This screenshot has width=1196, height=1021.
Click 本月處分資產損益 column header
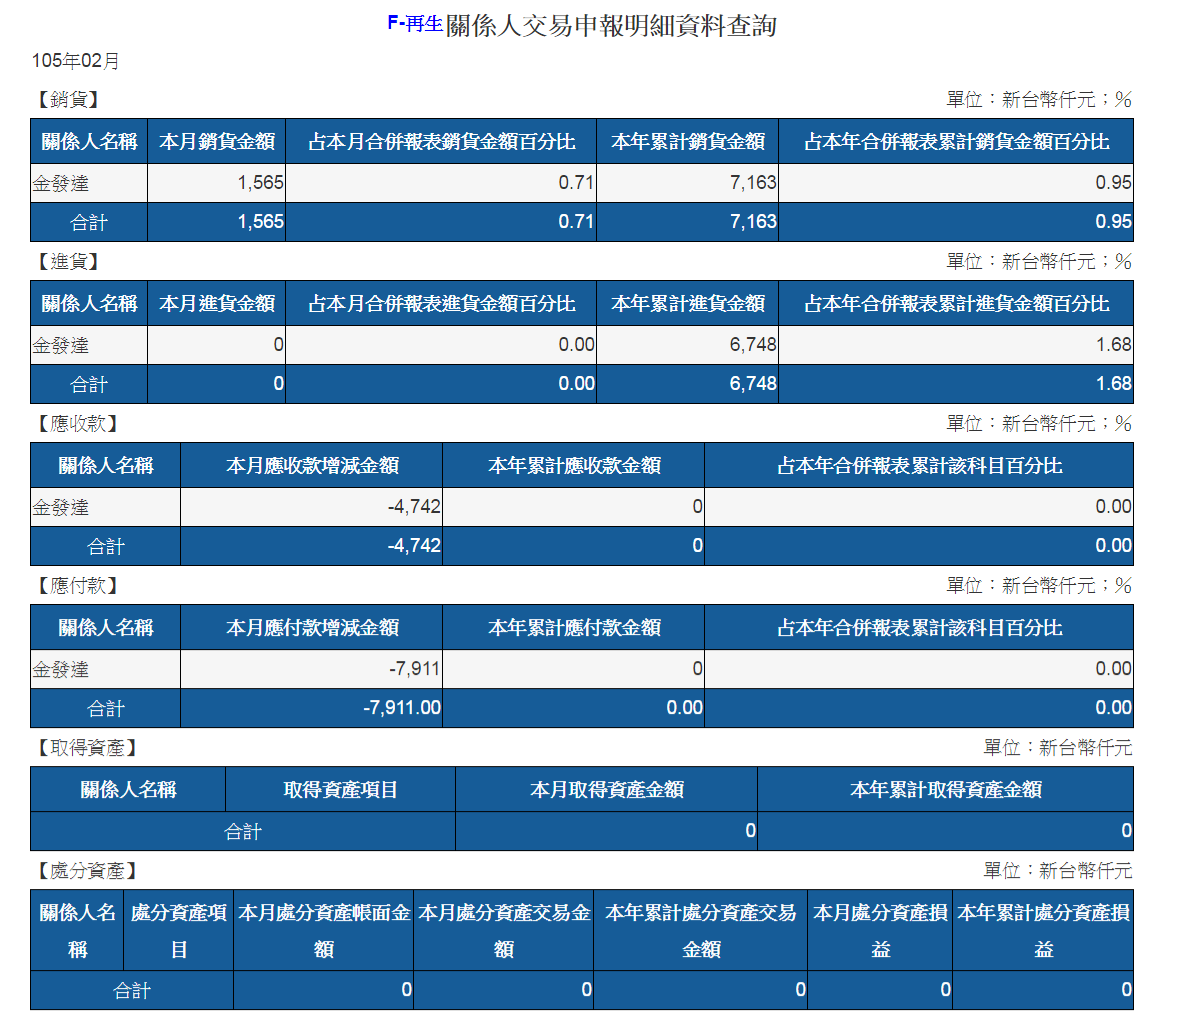(x=880, y=931)
